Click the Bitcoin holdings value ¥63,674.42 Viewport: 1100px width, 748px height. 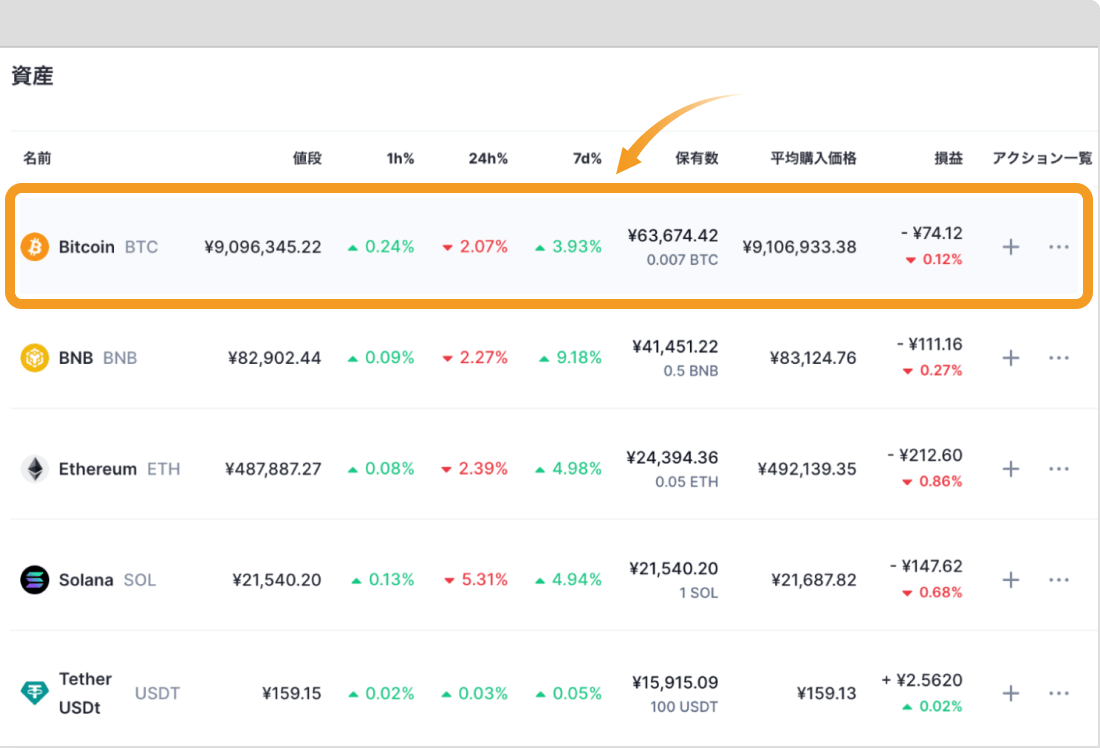pyautogui.click(x=673, y=235)
